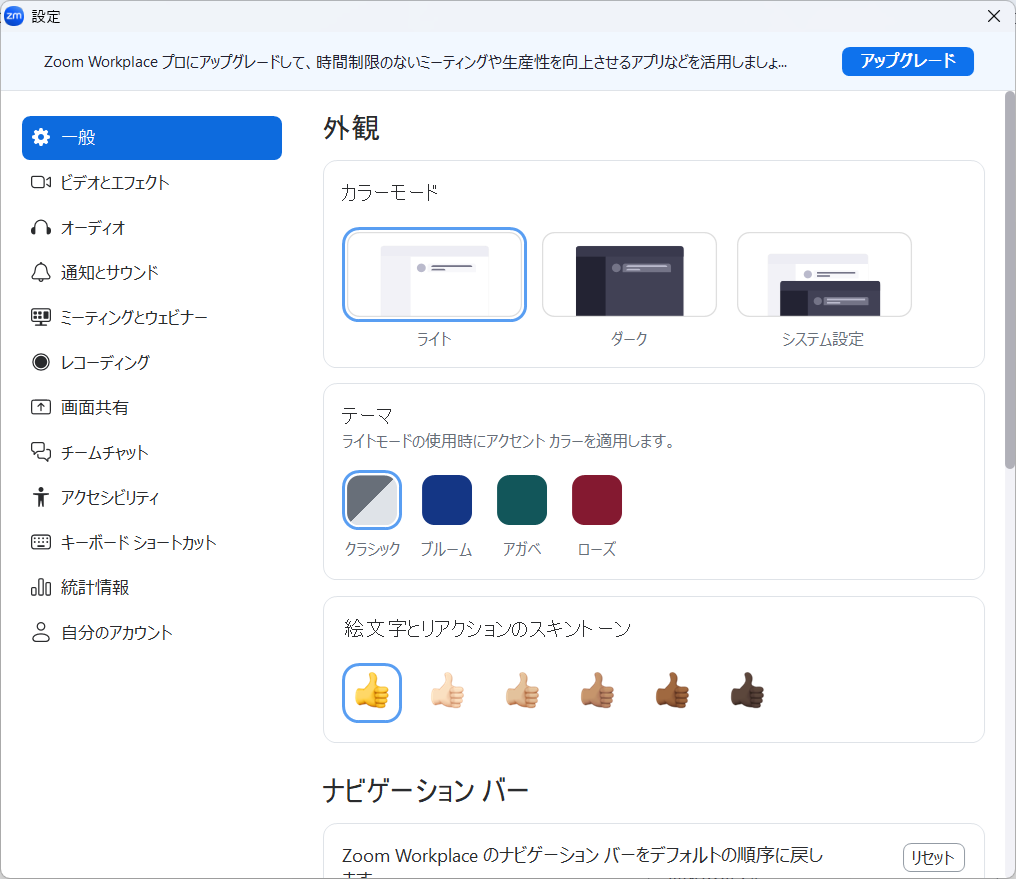Click the オーディオ headphones icon

(41, 227)
